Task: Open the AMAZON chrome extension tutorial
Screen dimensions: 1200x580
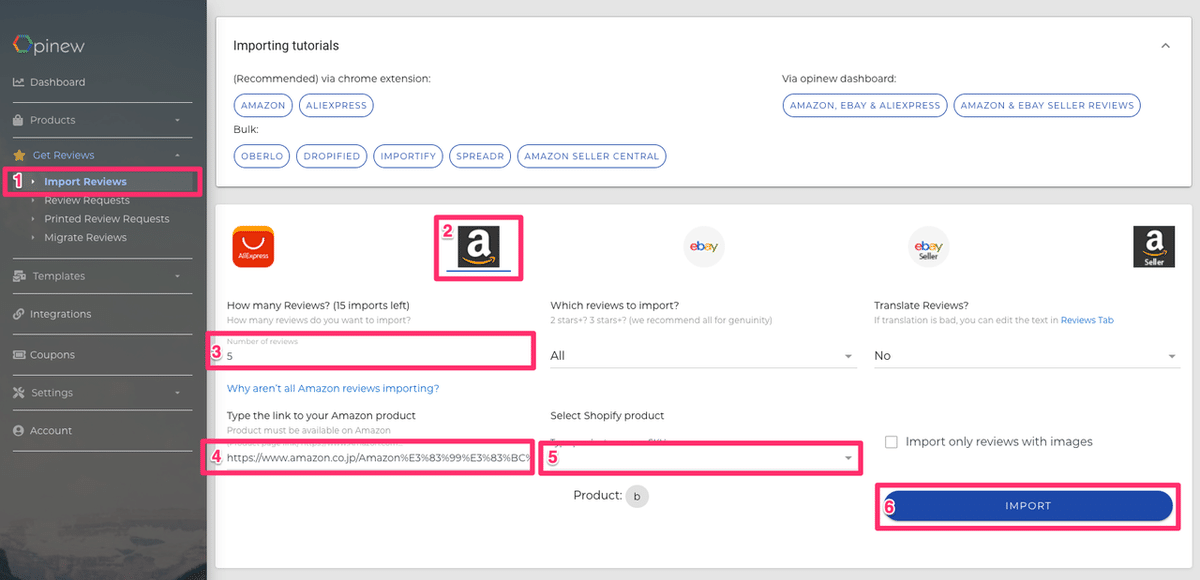Action: (263, 105)
